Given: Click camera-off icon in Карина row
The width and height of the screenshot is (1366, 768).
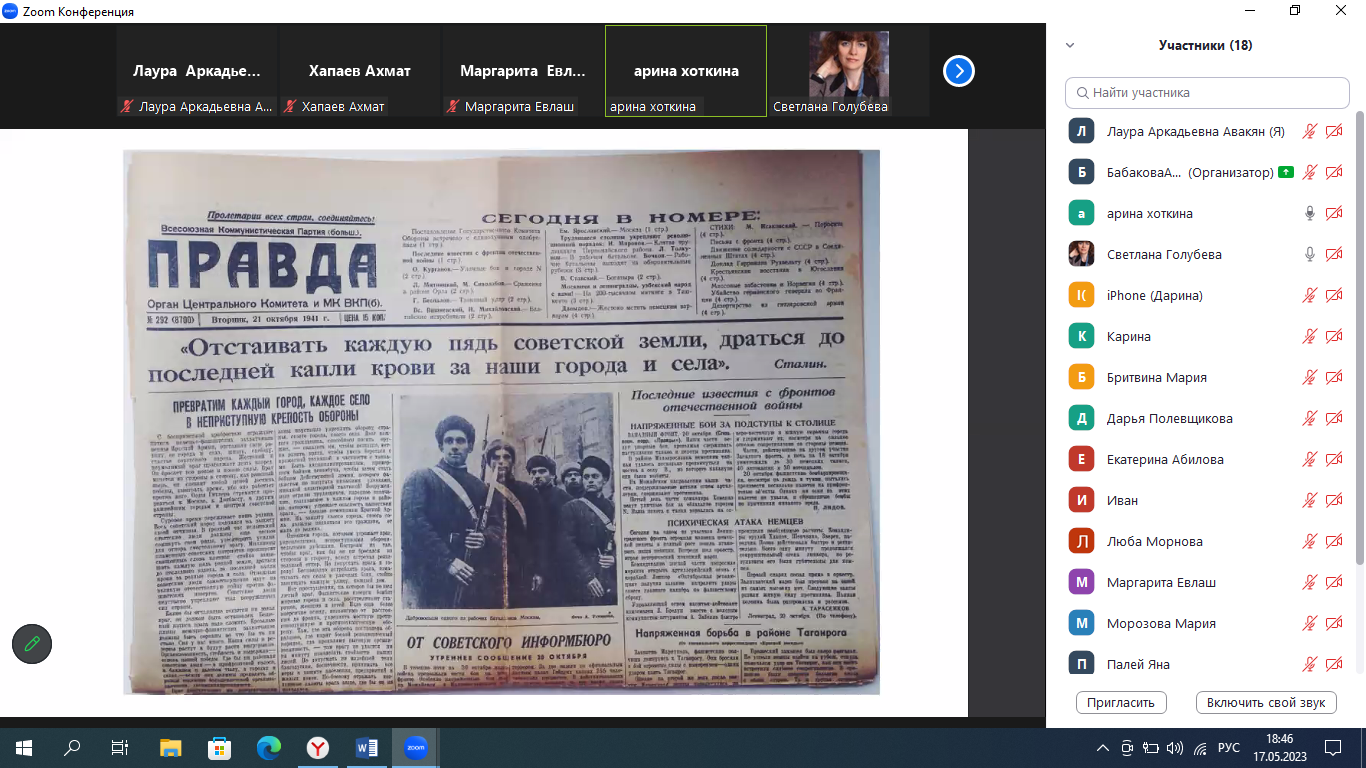Looking at the screenshot, I should (1334, 336).
